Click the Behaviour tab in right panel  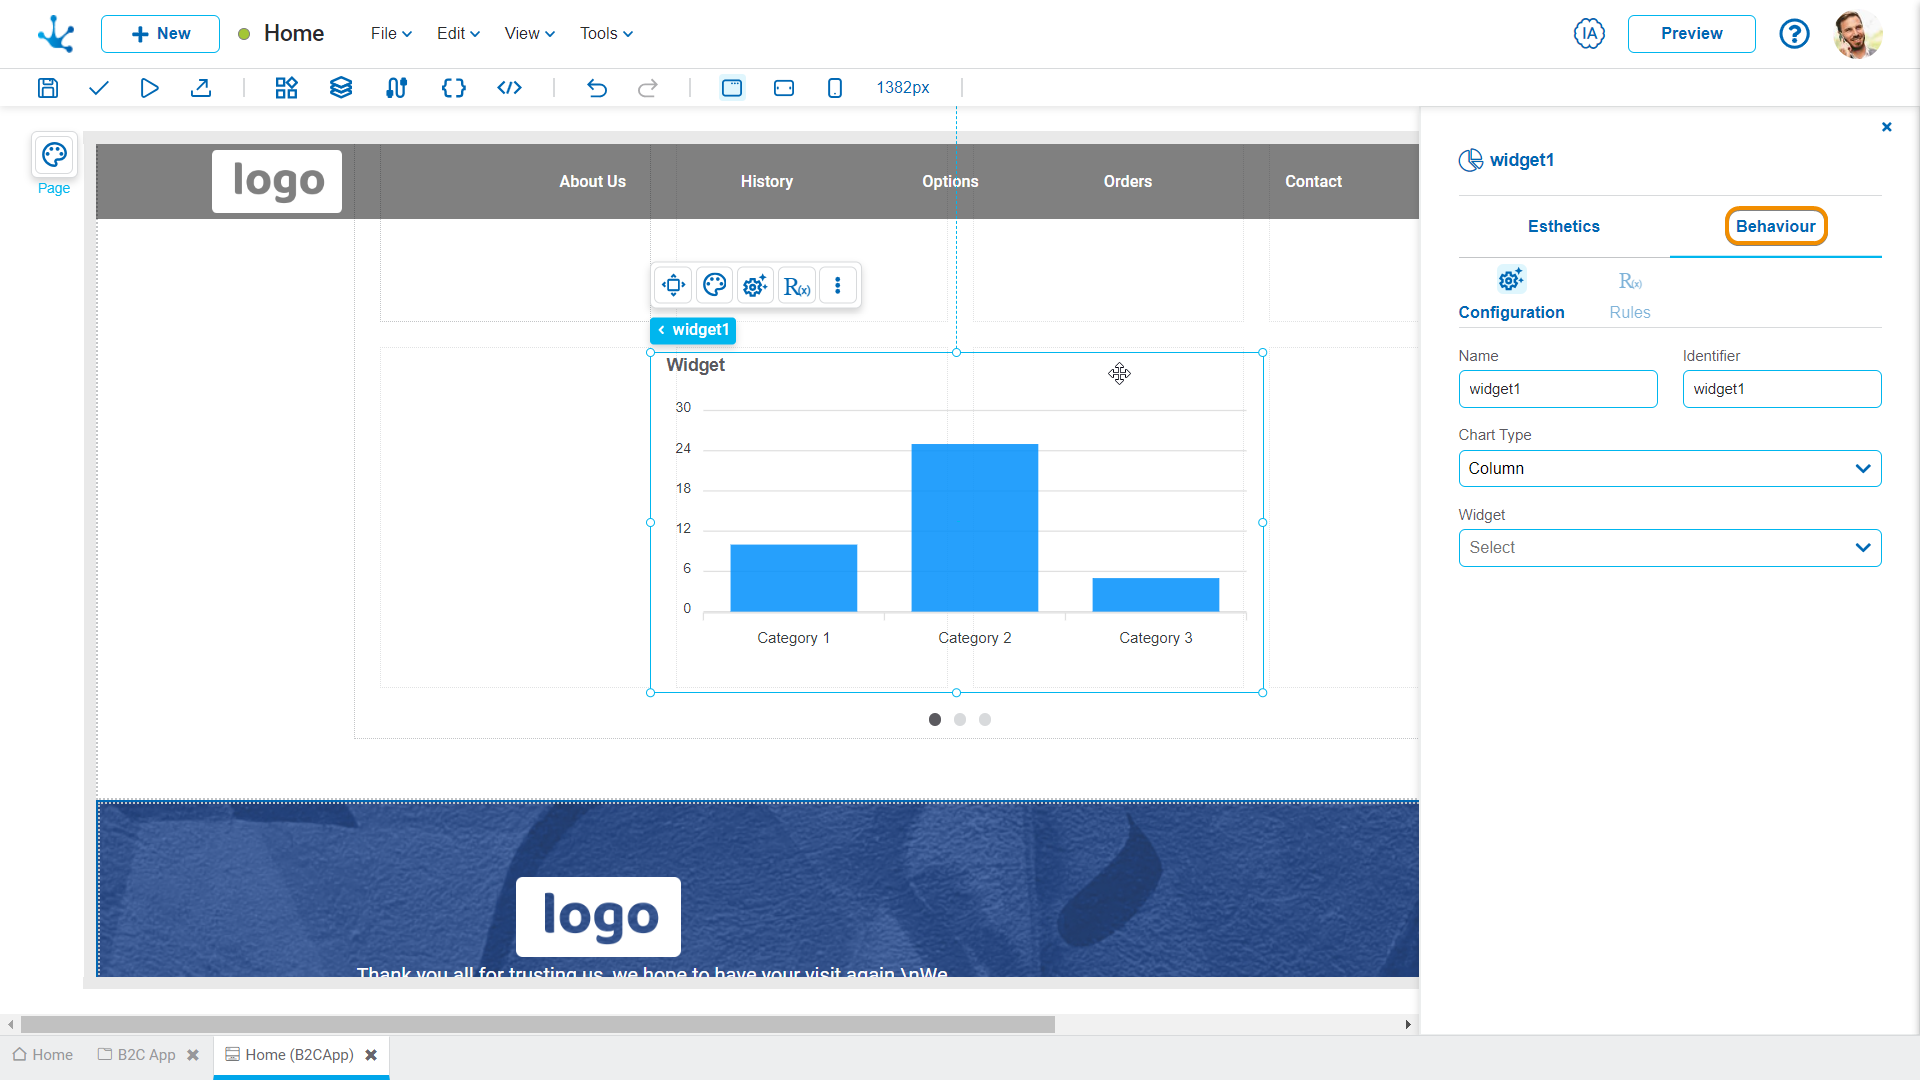click(x=1775, y=225)
